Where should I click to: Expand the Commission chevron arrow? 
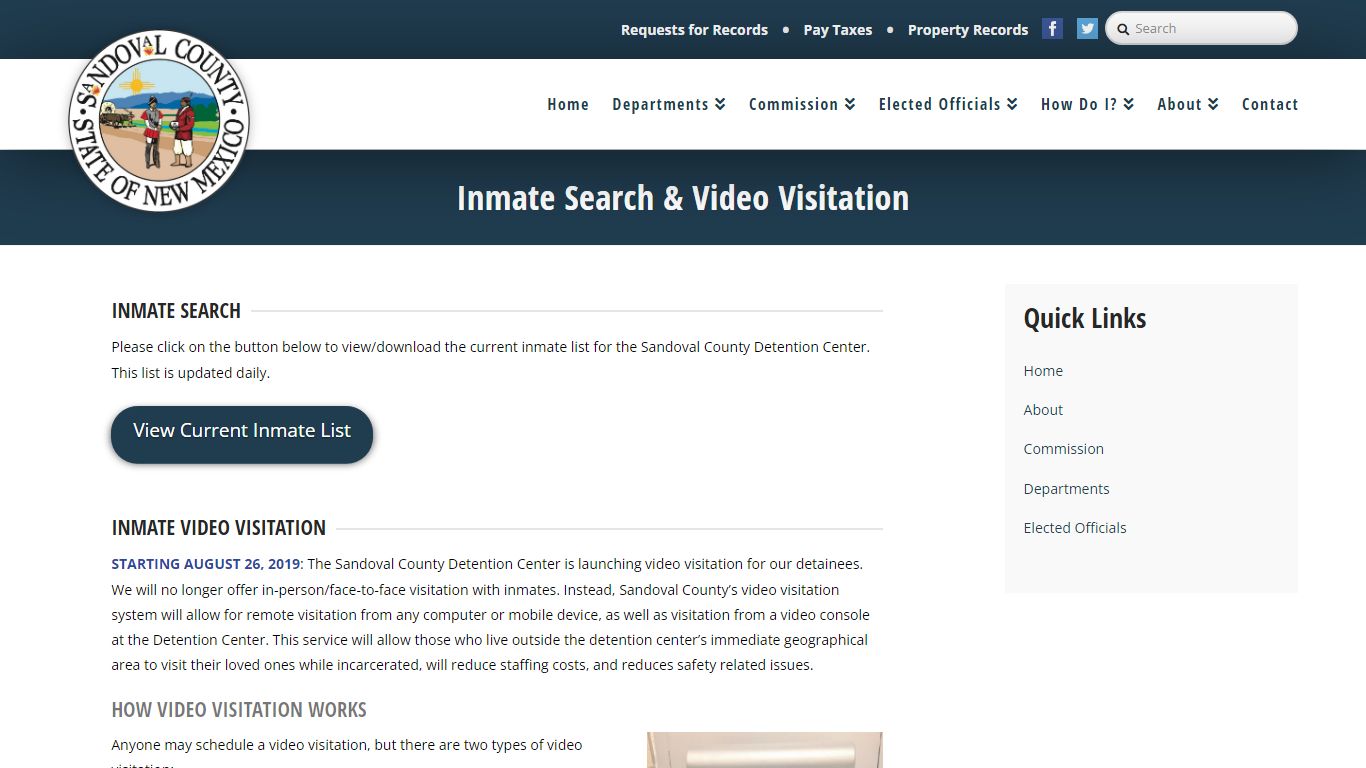[x=850, y=104]
